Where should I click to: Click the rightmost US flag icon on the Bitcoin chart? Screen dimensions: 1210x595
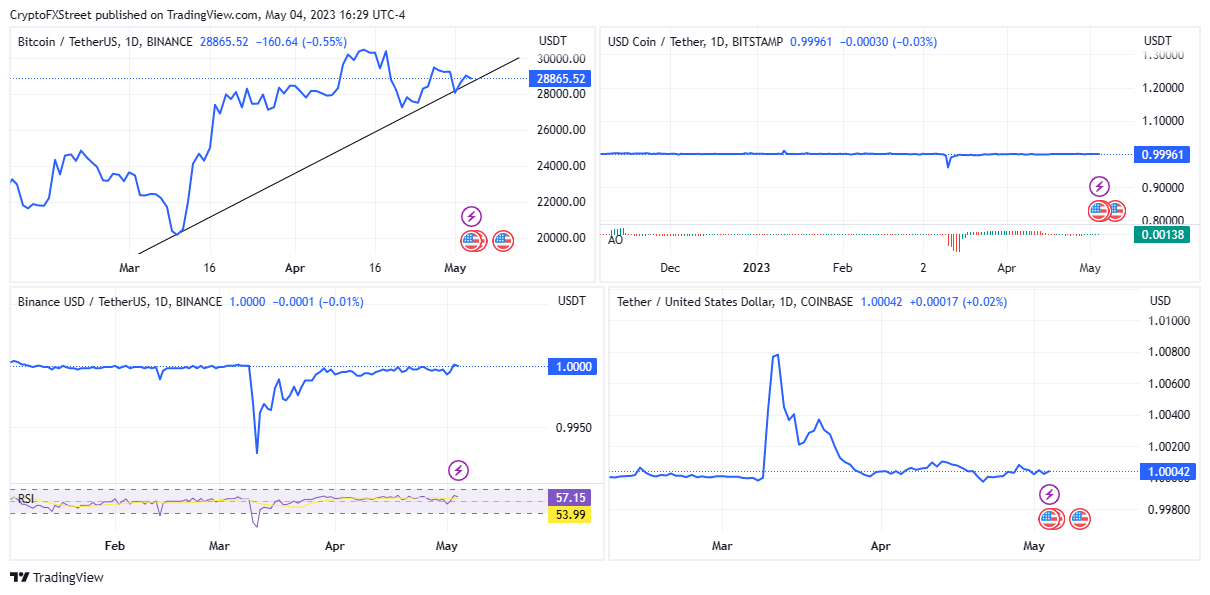pos(503,240)
